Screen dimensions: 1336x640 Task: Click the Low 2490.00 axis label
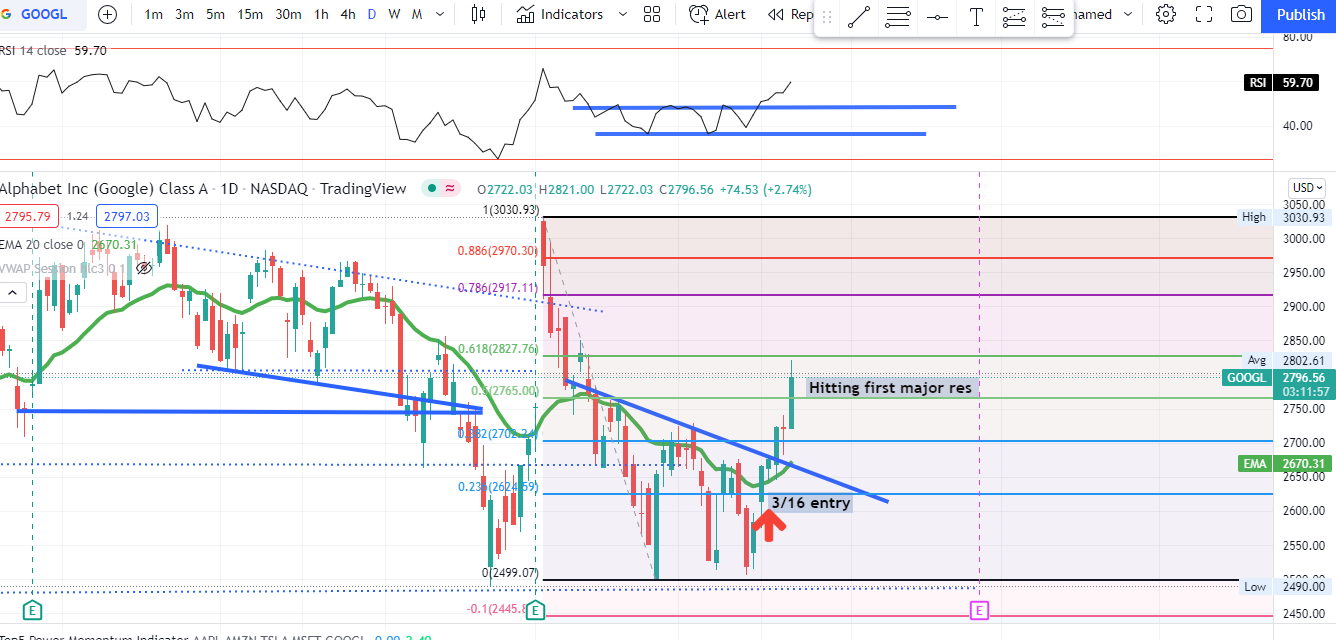pyautogui.click(x=1285, y=587)
